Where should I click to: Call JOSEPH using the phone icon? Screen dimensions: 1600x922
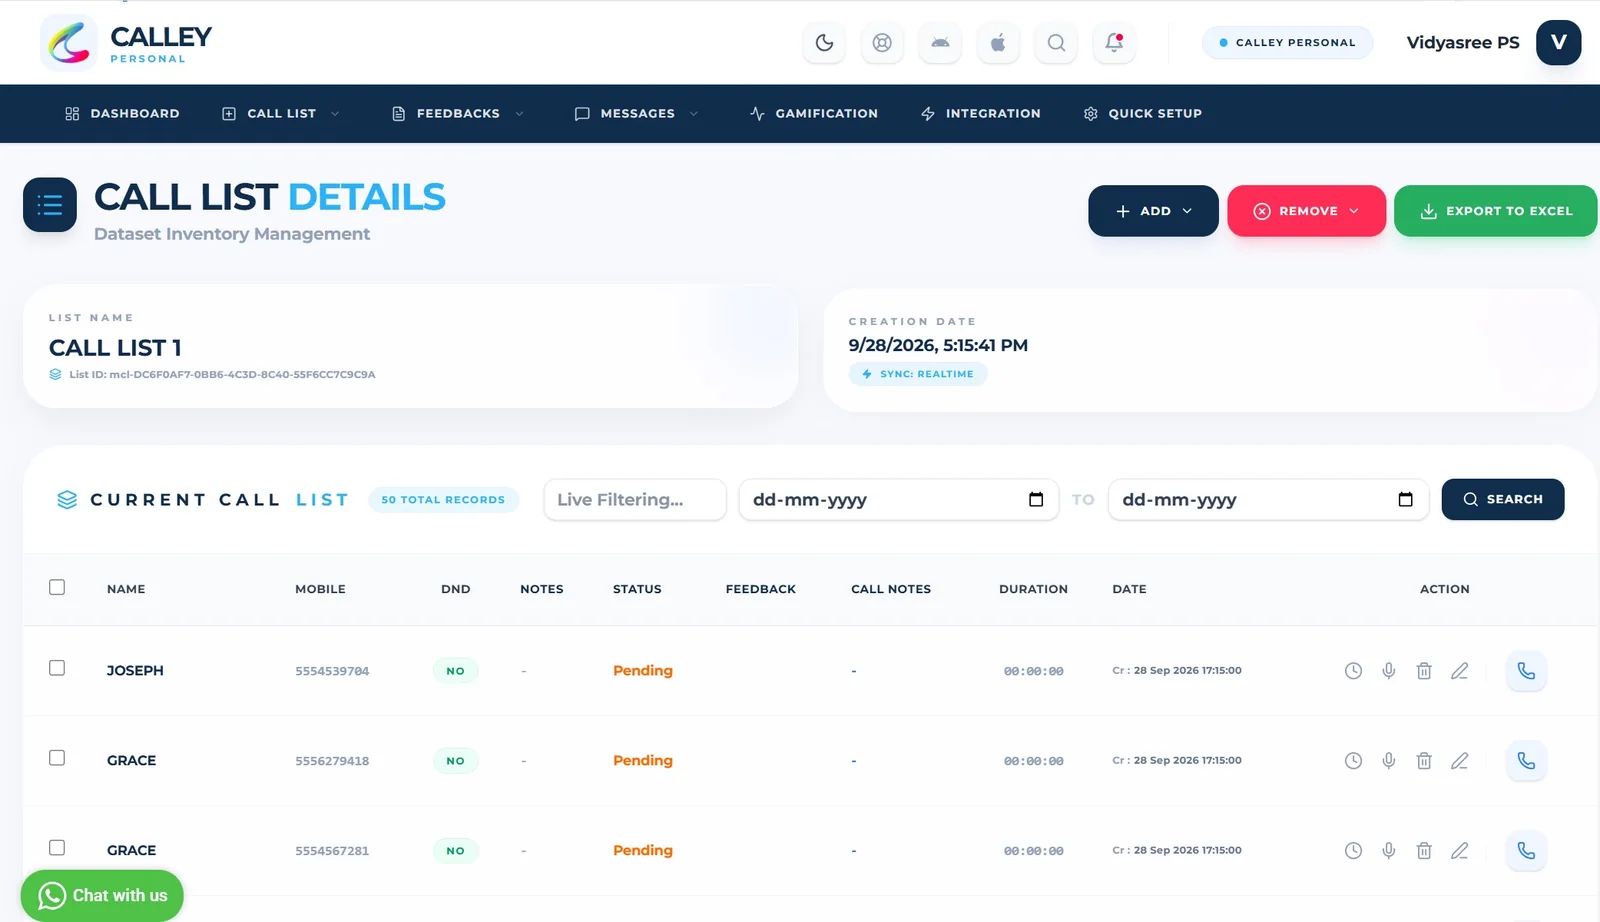click(1526, 671)
